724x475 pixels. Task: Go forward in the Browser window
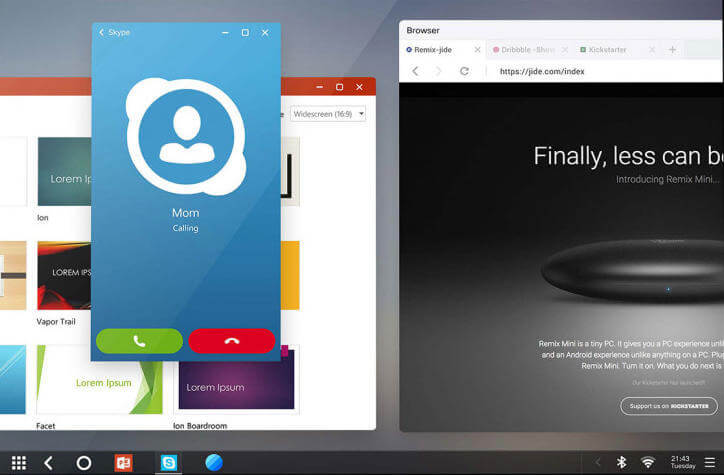tap(439, 71)
